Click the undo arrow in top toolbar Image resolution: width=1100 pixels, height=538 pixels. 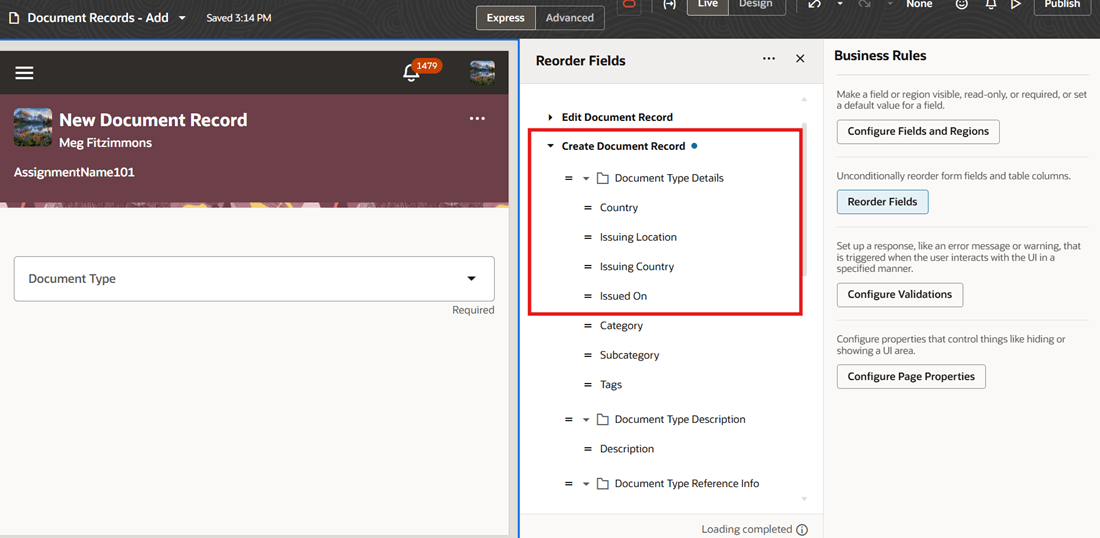pyautogui.click(x=814, y=4)
